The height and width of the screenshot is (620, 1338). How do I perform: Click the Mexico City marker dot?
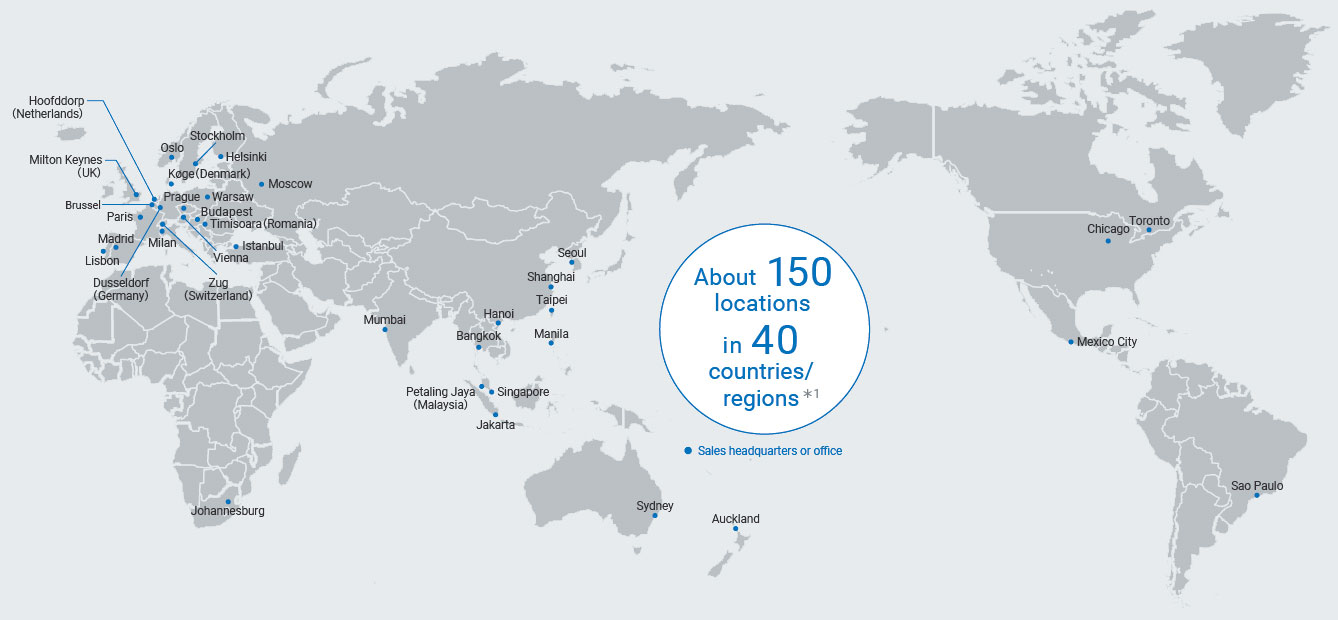[1071, 342]
